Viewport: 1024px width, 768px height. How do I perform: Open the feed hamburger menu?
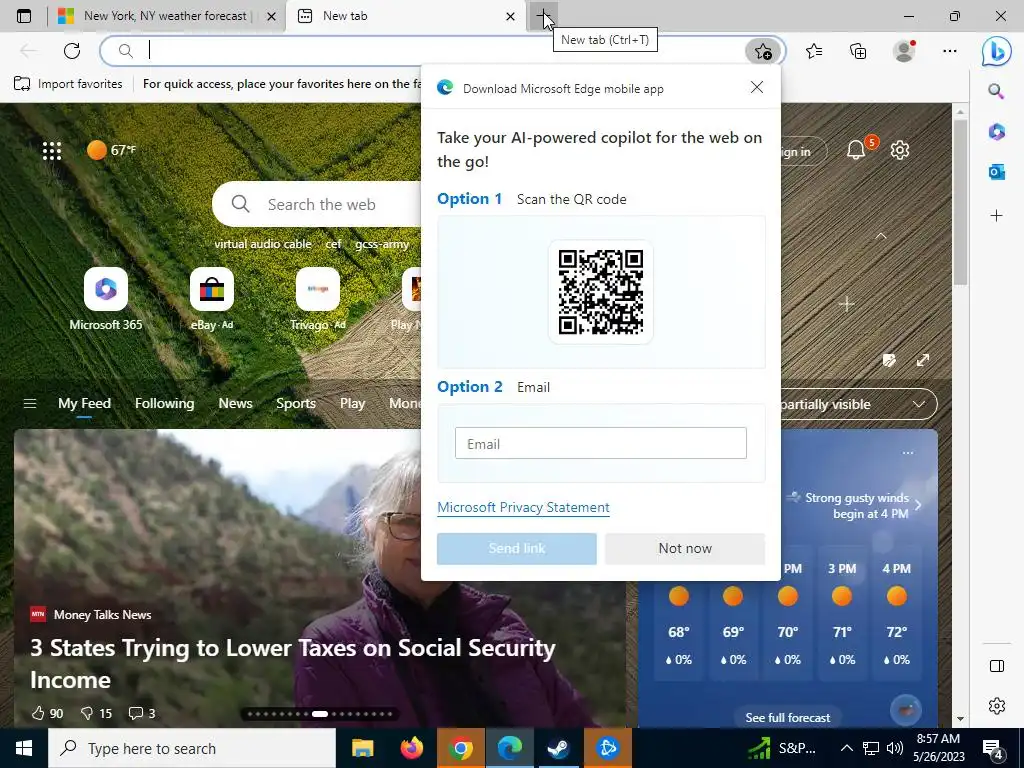30,404
